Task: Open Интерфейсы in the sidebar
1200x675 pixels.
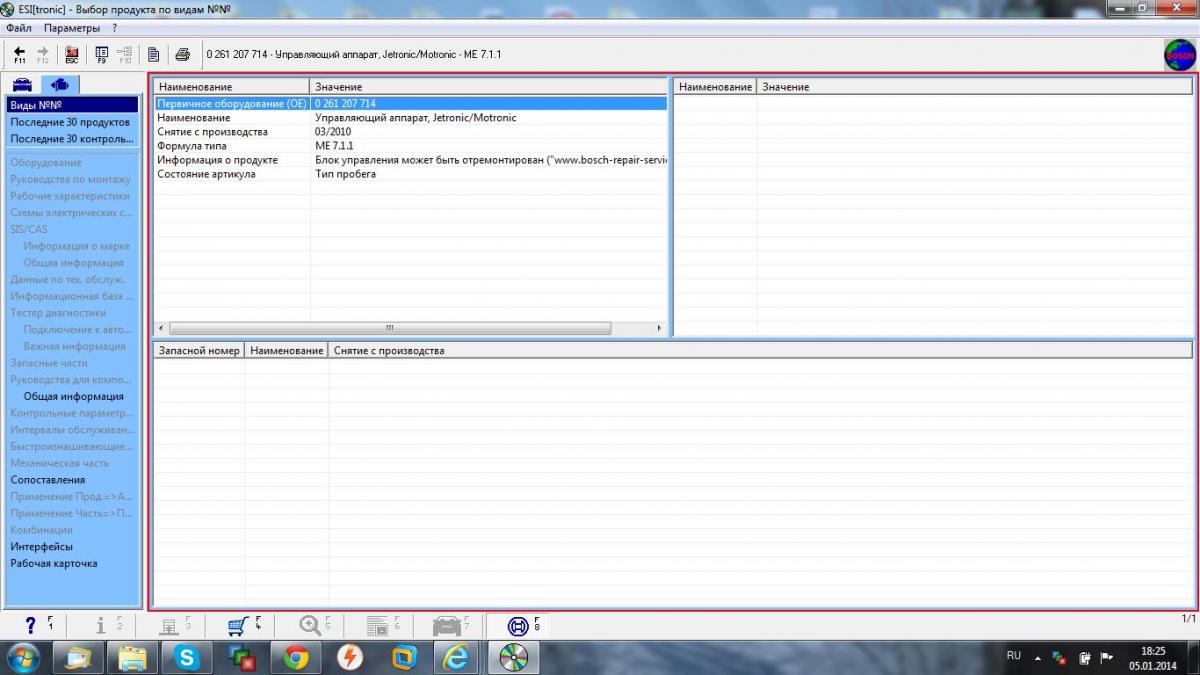Action: pyautogui.click(x=41, y=547)
